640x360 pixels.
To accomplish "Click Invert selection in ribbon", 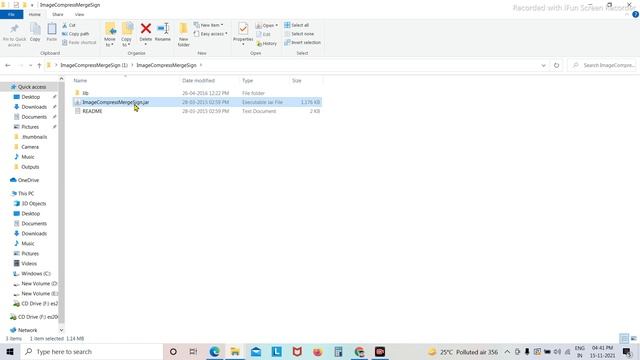I will pyautogui.click(x=302, y=42).
